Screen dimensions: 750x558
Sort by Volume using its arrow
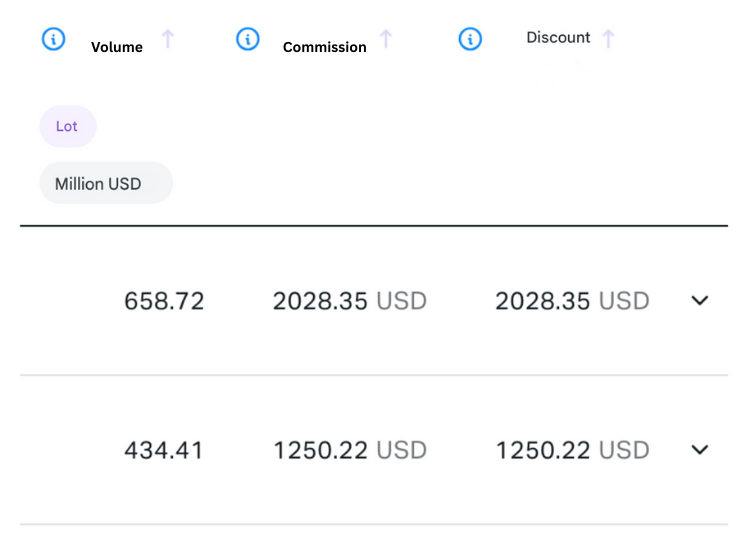pos(167,39)
